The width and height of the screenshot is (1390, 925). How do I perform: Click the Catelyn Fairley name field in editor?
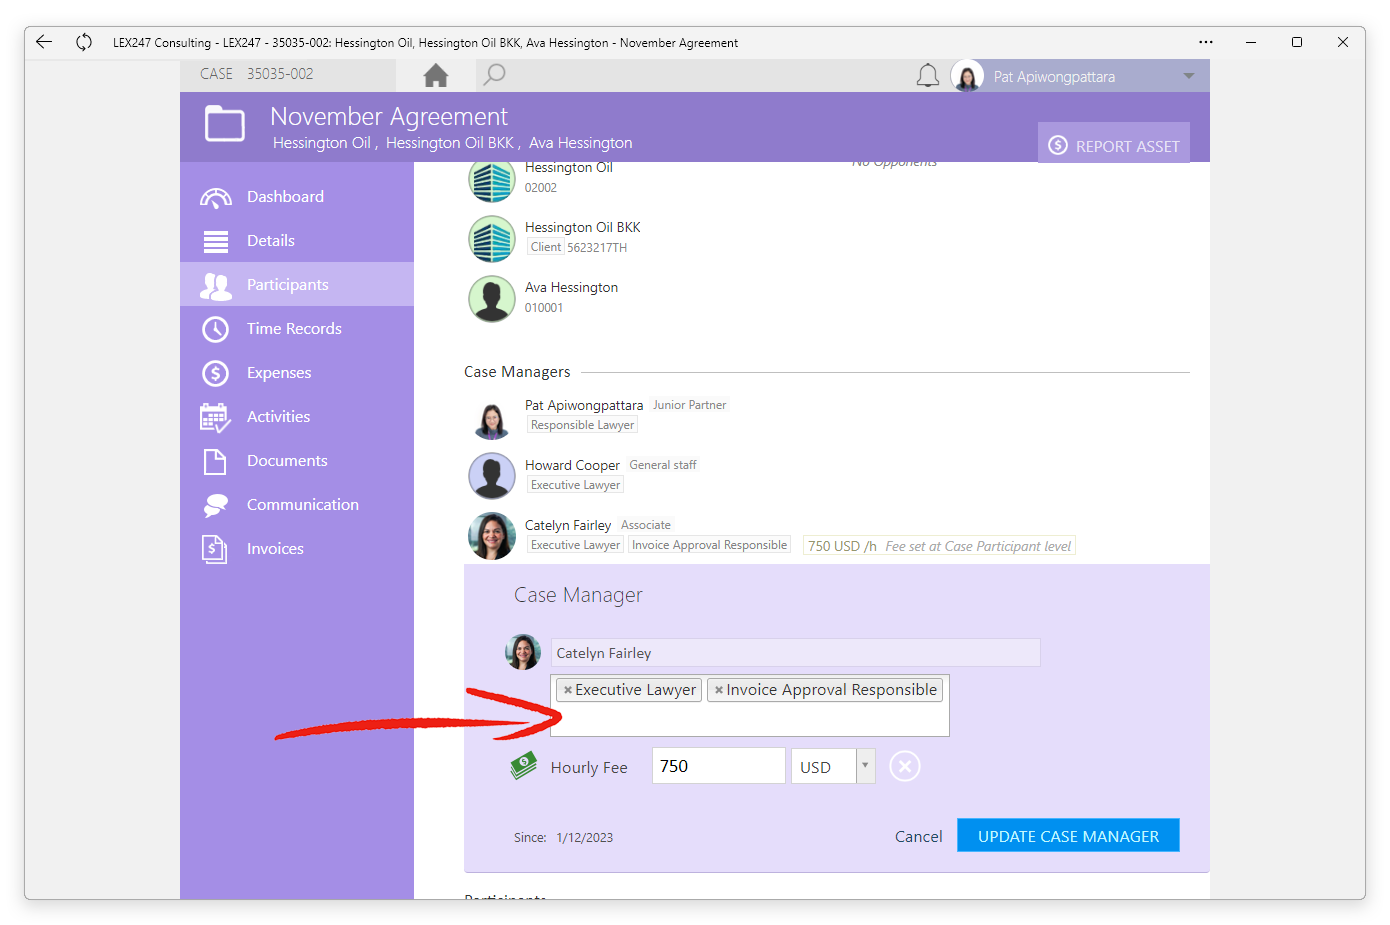(795, 653)
